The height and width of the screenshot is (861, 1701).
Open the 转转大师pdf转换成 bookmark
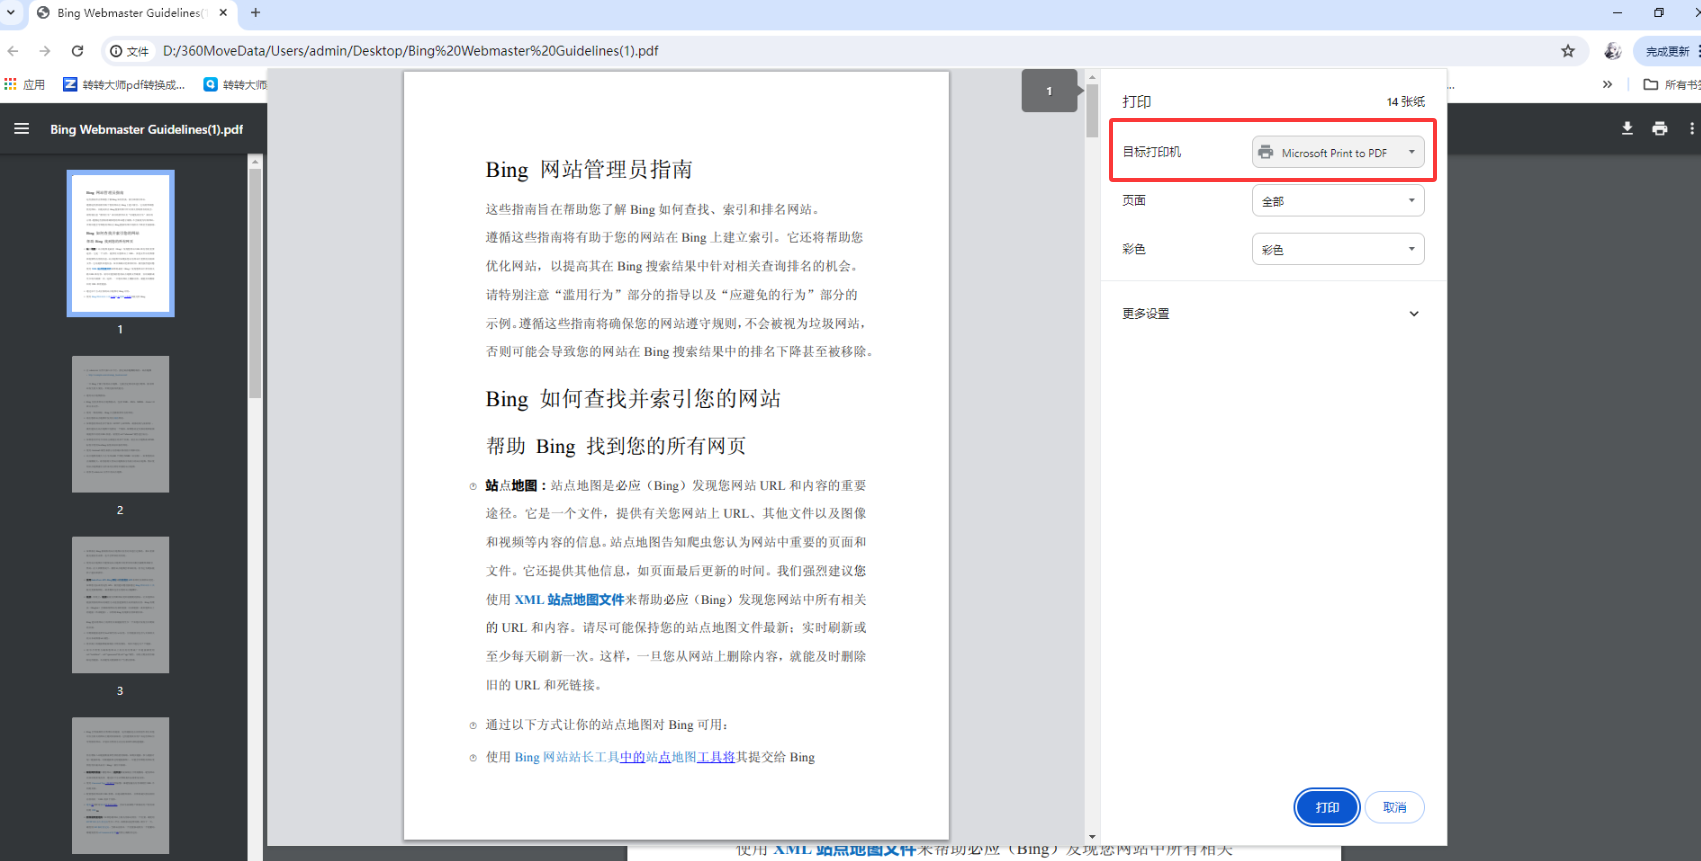pyautogui.click(x=125, y=85)
